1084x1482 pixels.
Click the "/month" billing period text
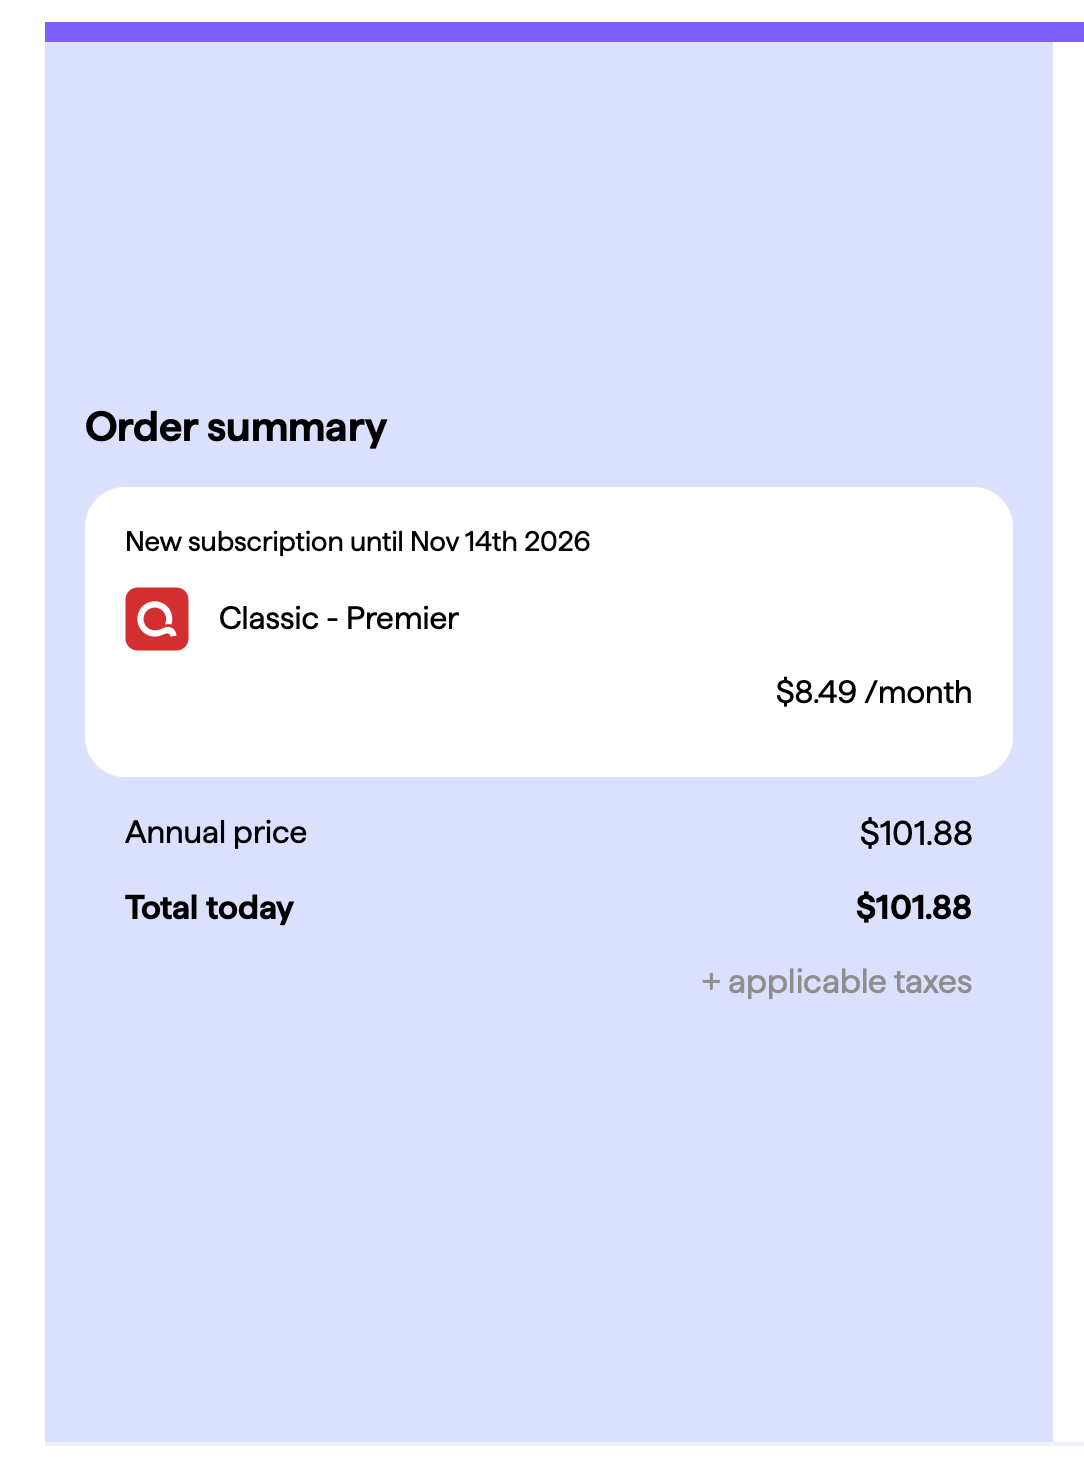919,692
